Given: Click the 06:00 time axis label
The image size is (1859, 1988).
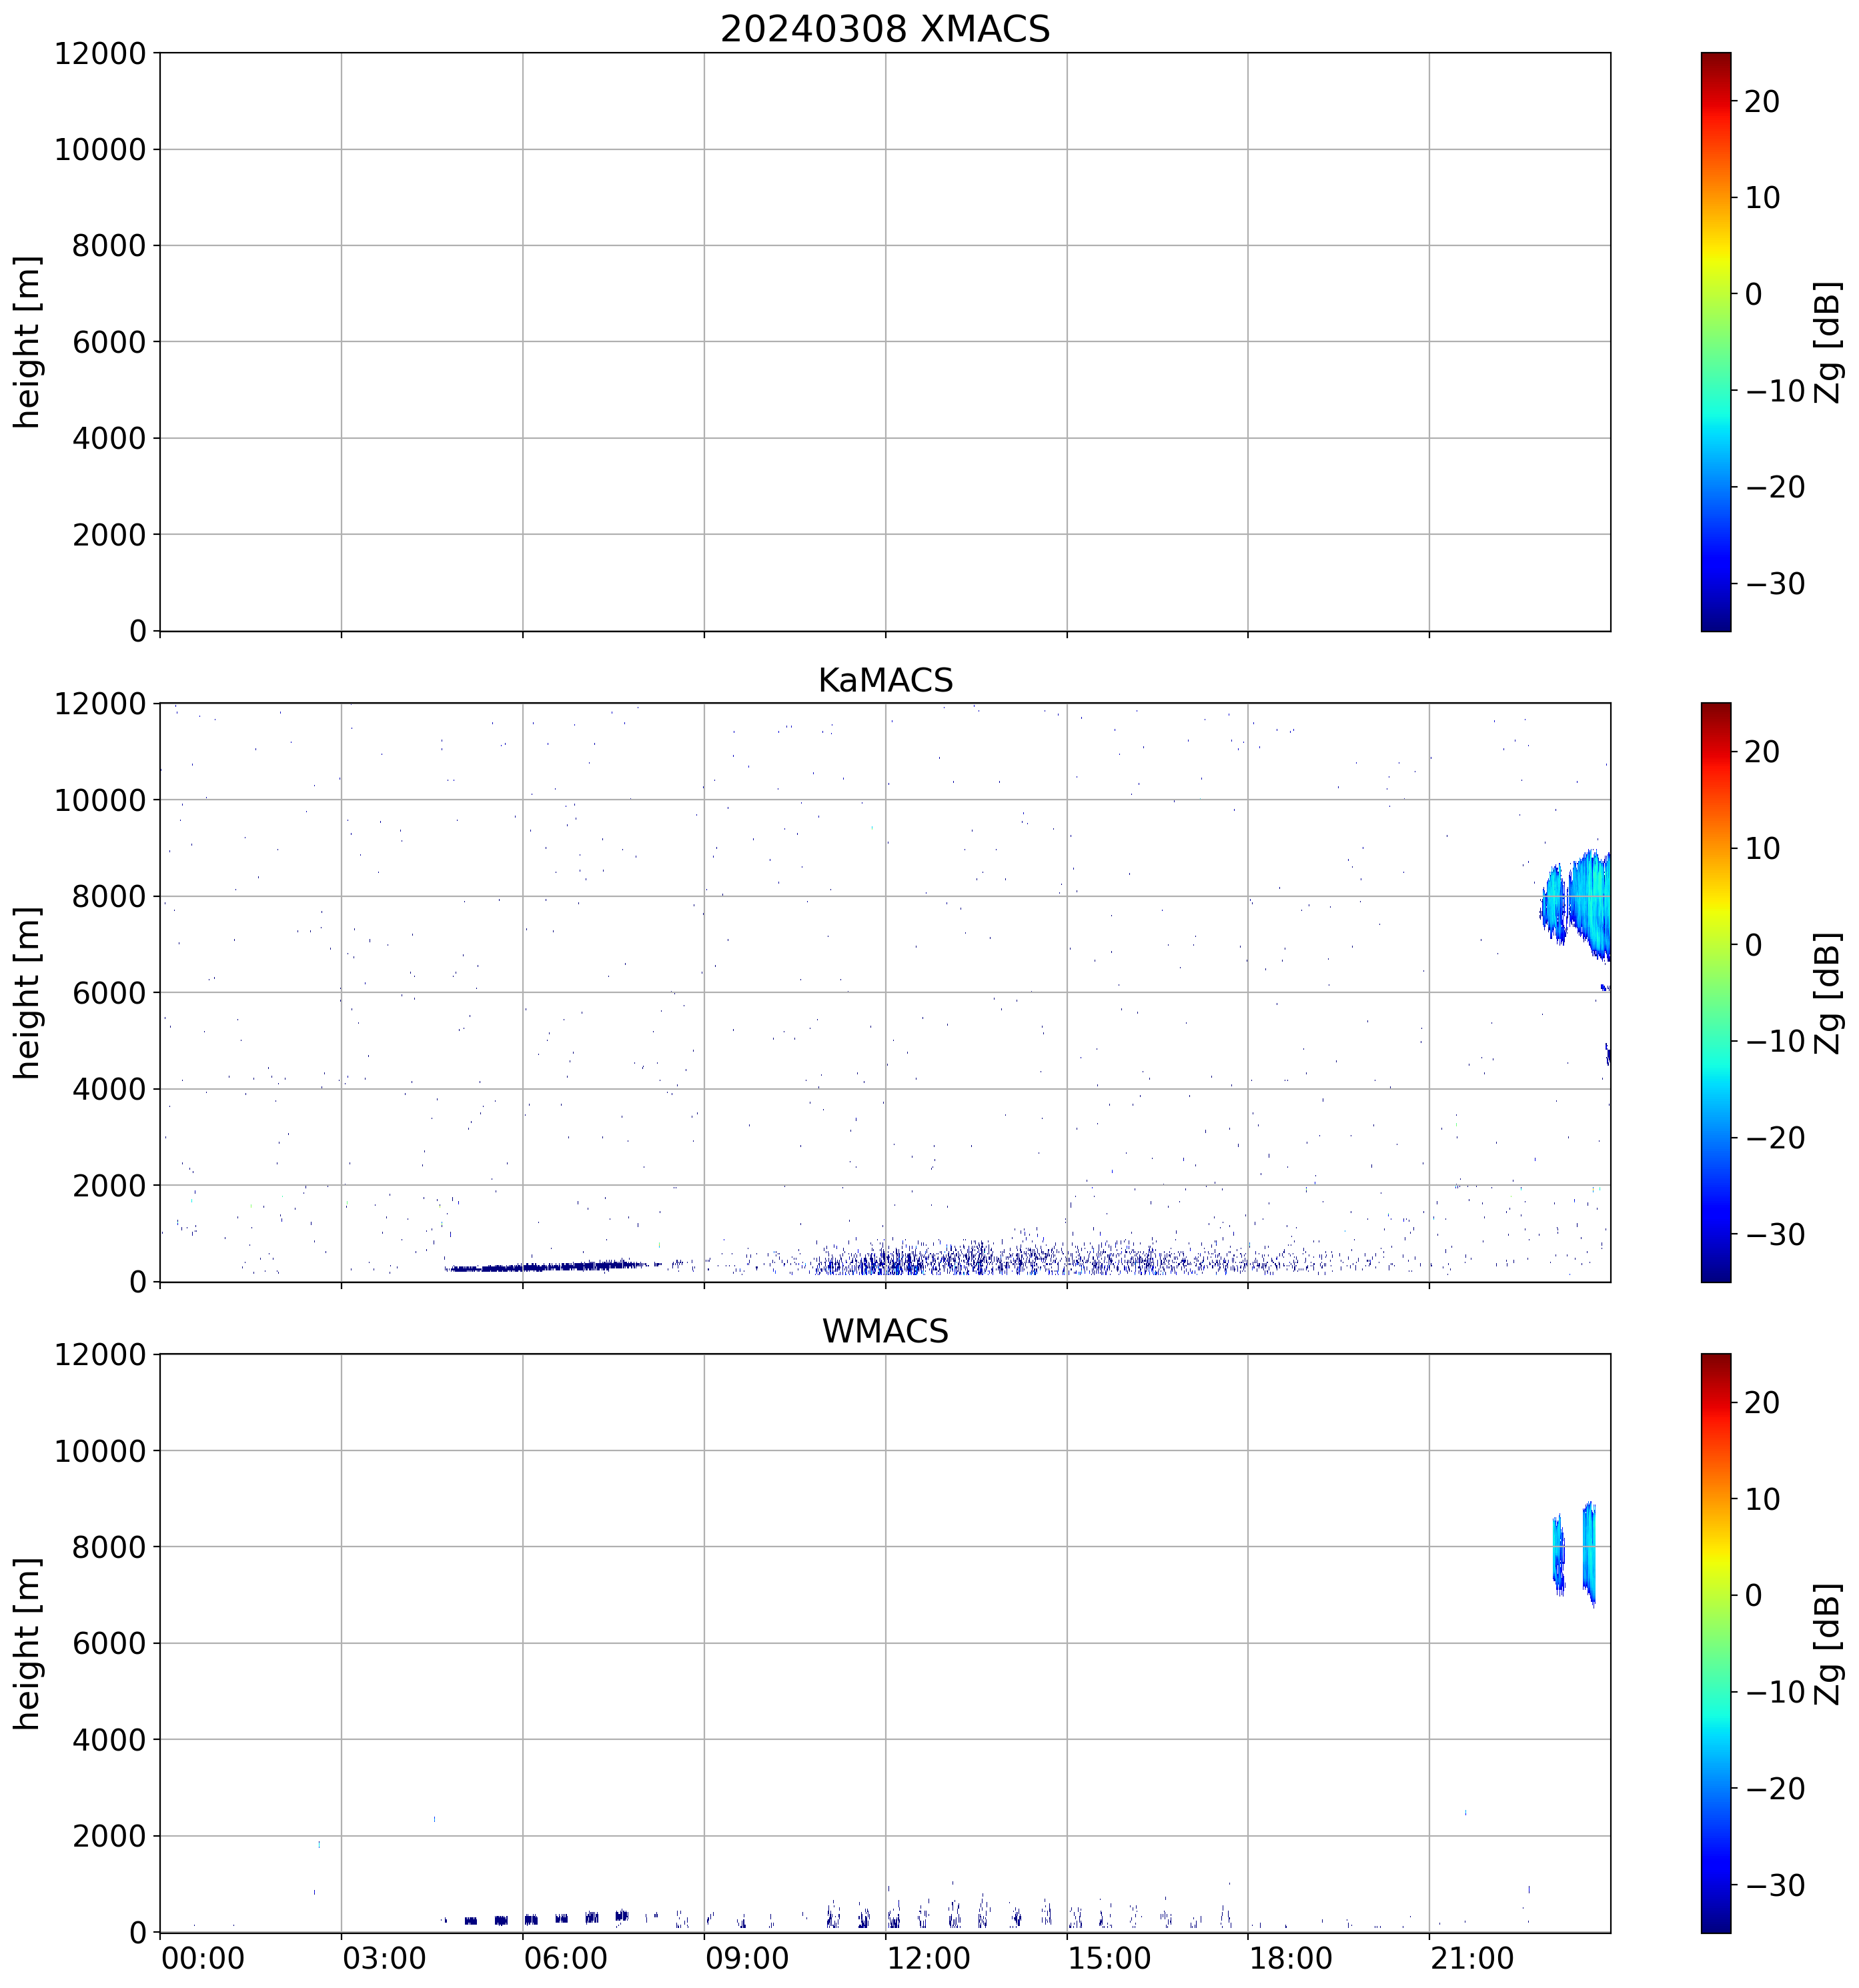Looking at the screenshot, I should pyautogui.click(x=565, y=1958).
